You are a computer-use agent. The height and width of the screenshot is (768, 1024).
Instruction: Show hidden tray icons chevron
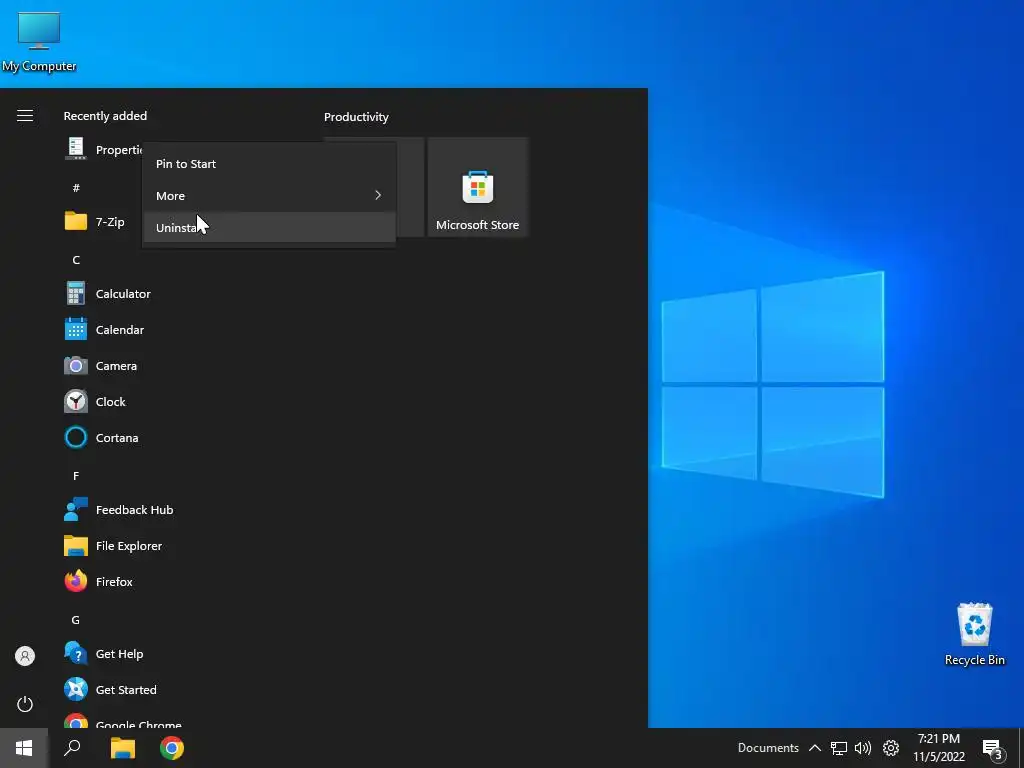814,748
